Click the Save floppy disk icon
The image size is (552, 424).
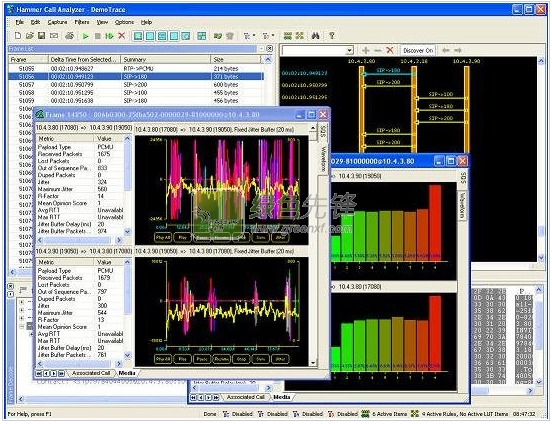tap(42, 36)
